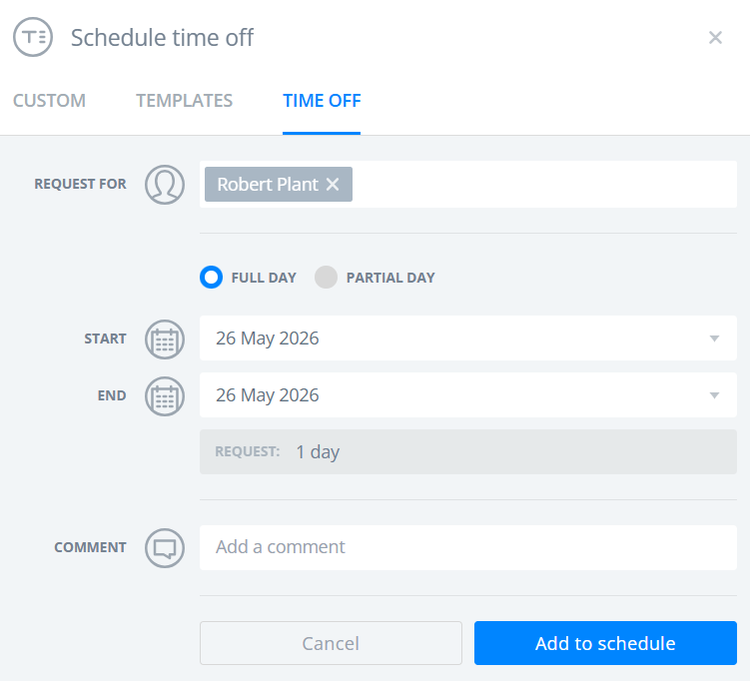
Task: Click the End calendar icon
Action: [165, 396]
